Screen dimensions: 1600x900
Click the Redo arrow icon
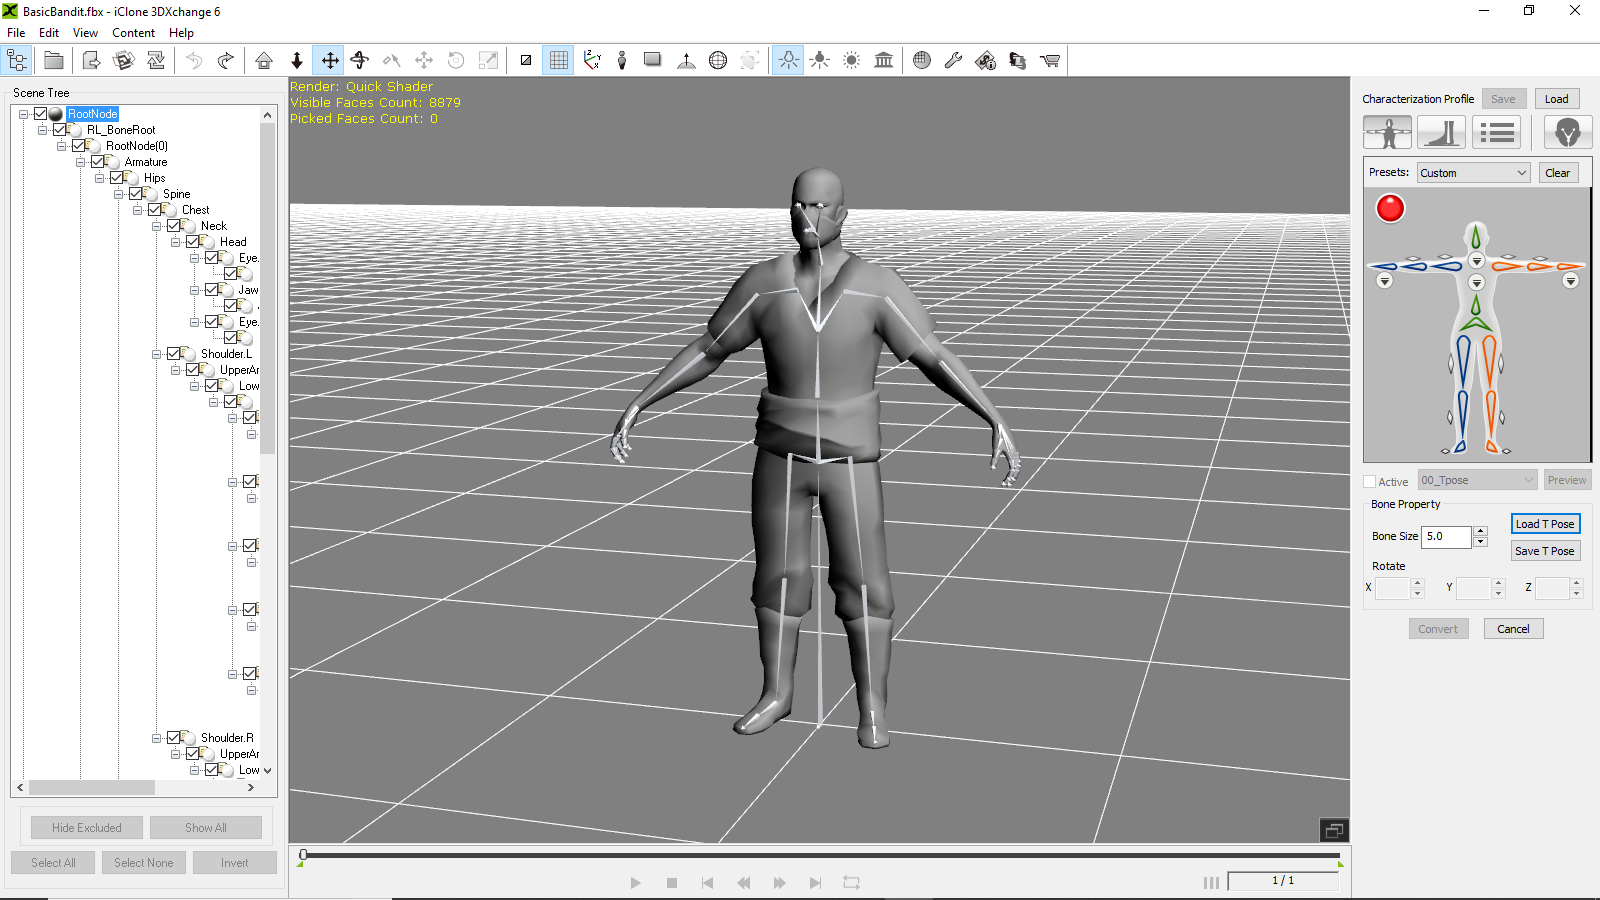point(226,61)
